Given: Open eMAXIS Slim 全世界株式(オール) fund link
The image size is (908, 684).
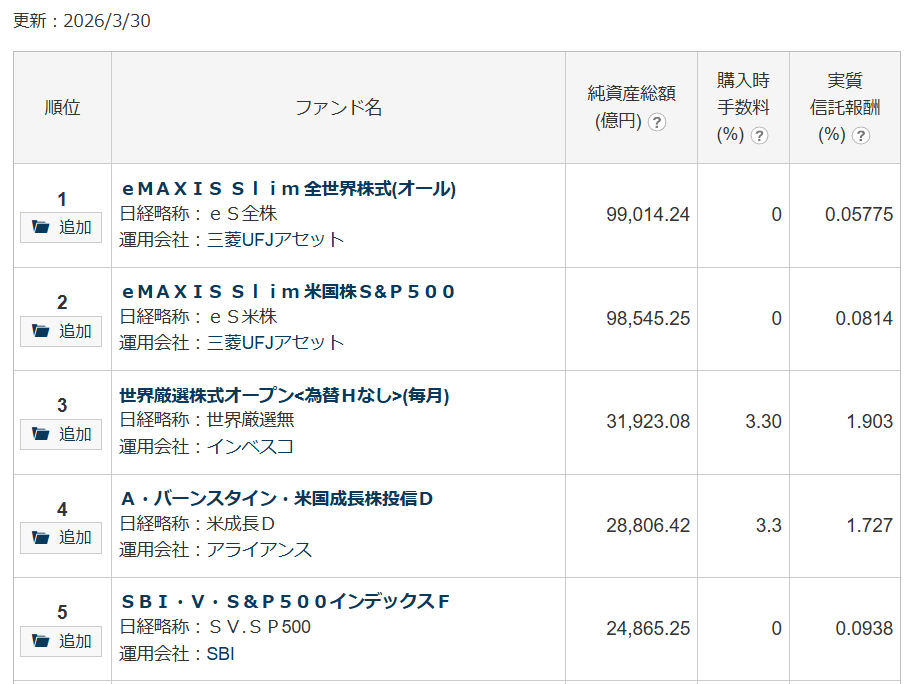Looking at the screenshot, I should click(x=288, y=188).
